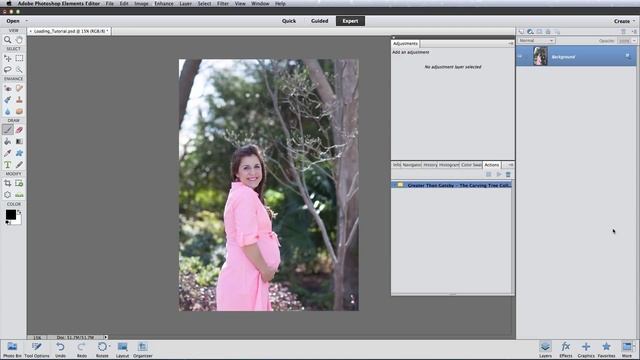Delete layer trash icon
Image resolution: width=640 pixels, height=360 pixels.
pos(623,31)
